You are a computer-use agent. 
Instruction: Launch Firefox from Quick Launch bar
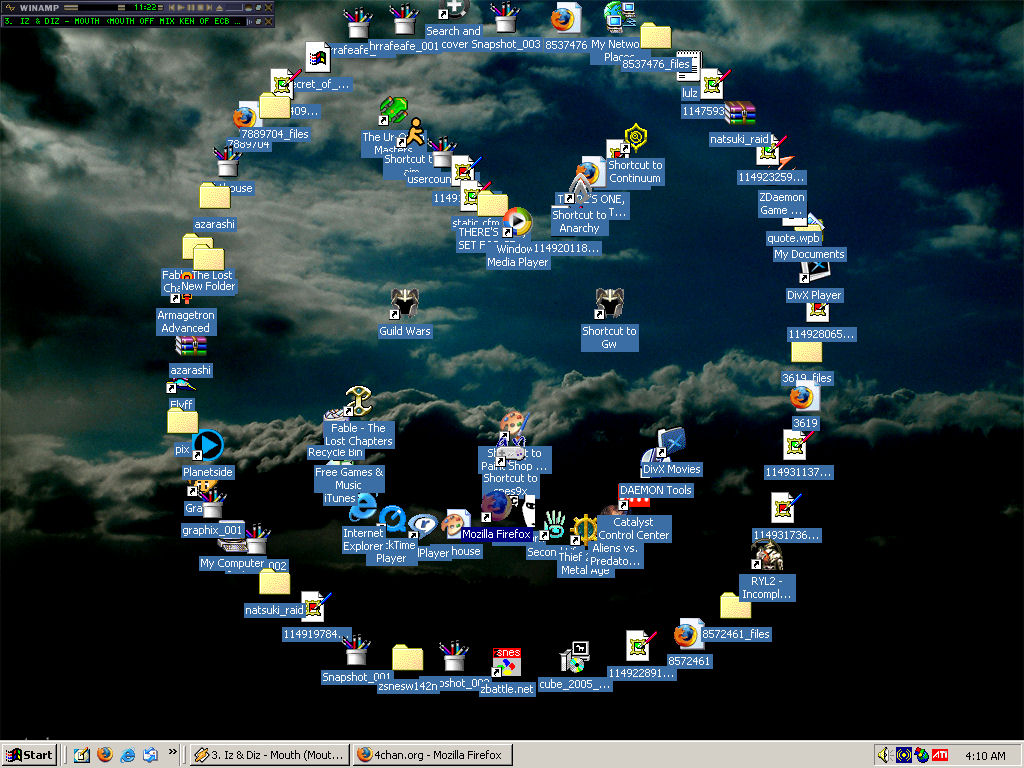105,755
